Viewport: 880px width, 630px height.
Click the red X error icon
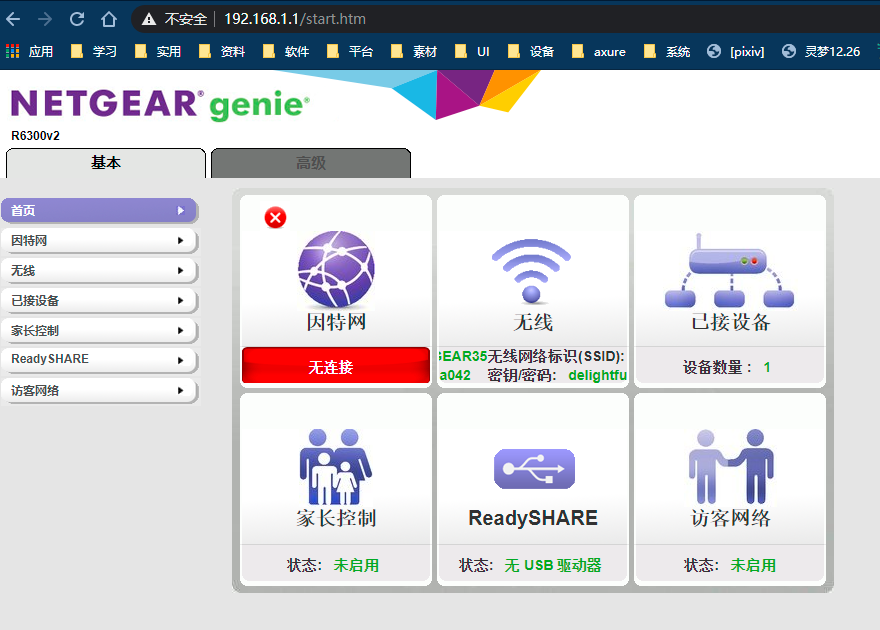pos(276,218)
